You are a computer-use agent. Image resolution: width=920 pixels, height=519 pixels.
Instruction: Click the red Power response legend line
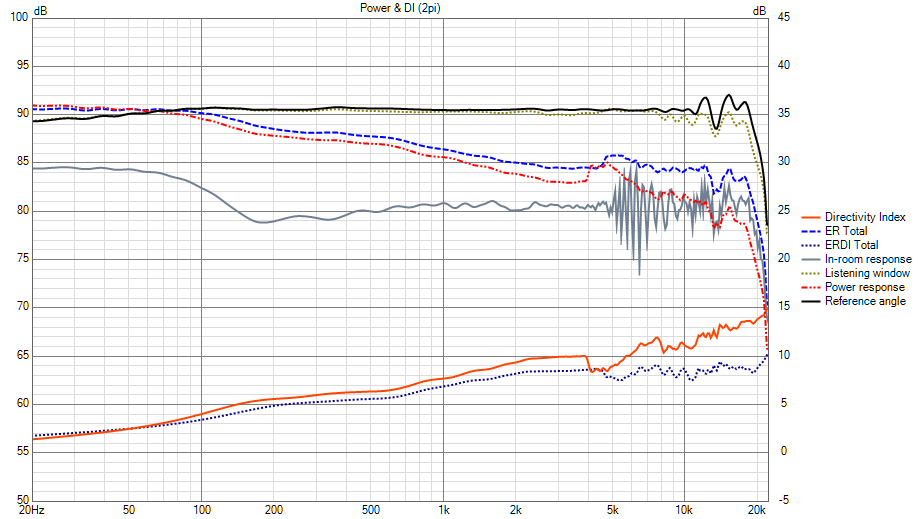pos(811,288)
